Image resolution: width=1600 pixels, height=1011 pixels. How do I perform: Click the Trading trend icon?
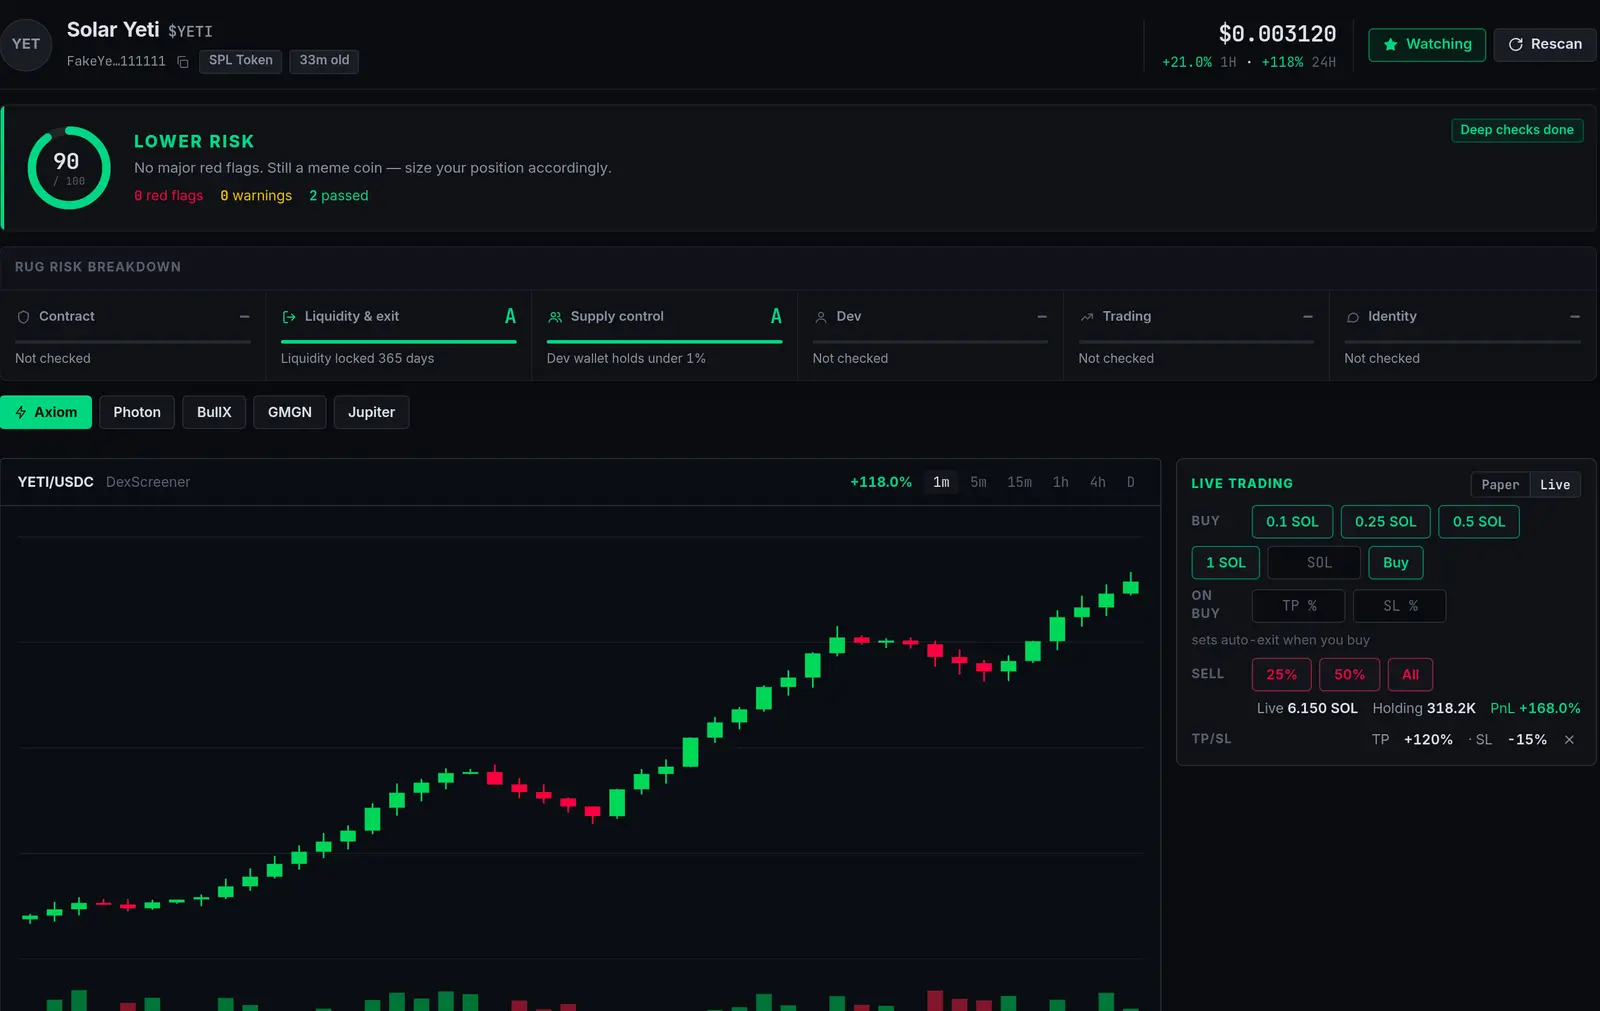click(x=1087, y=317)
